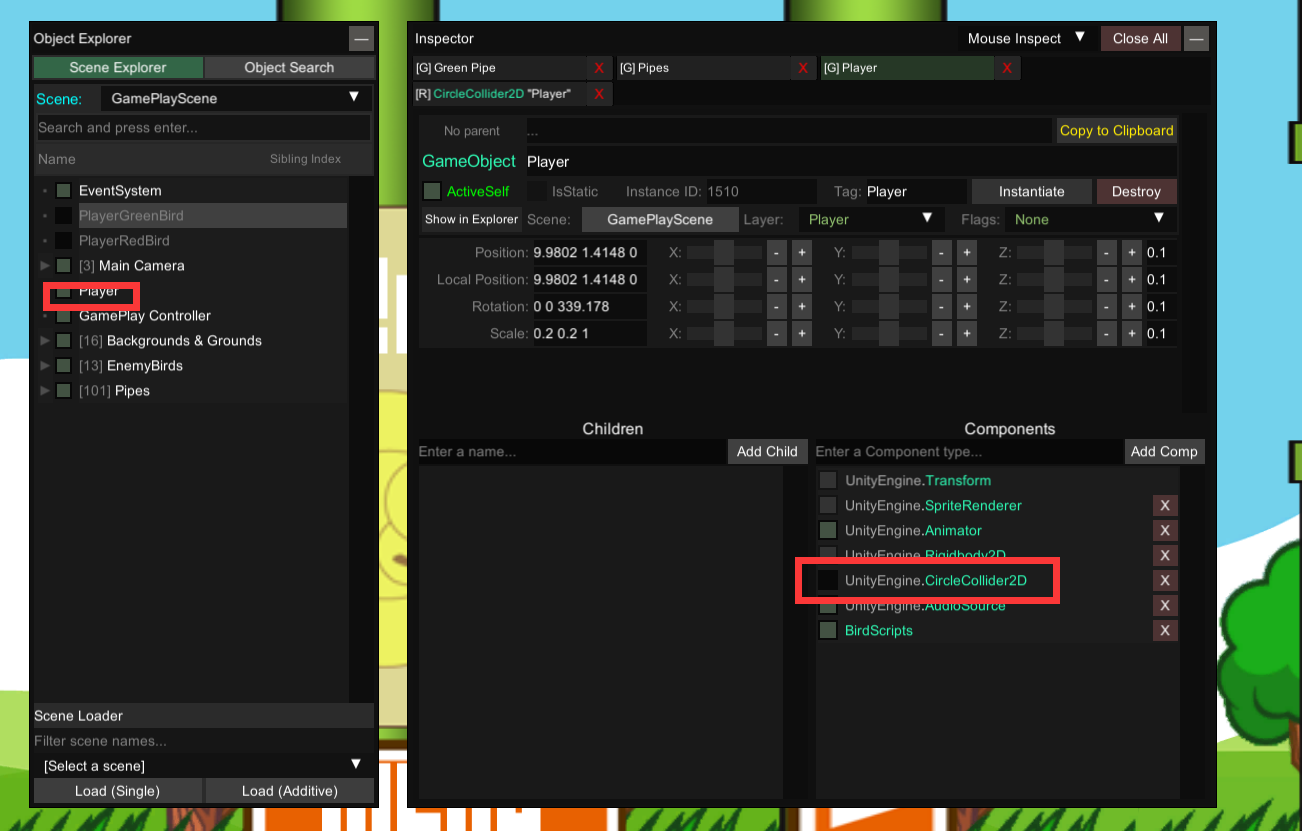The image size is (1302, 831).
Task: Focus the Search and press enter field
Action: point(203,128)
